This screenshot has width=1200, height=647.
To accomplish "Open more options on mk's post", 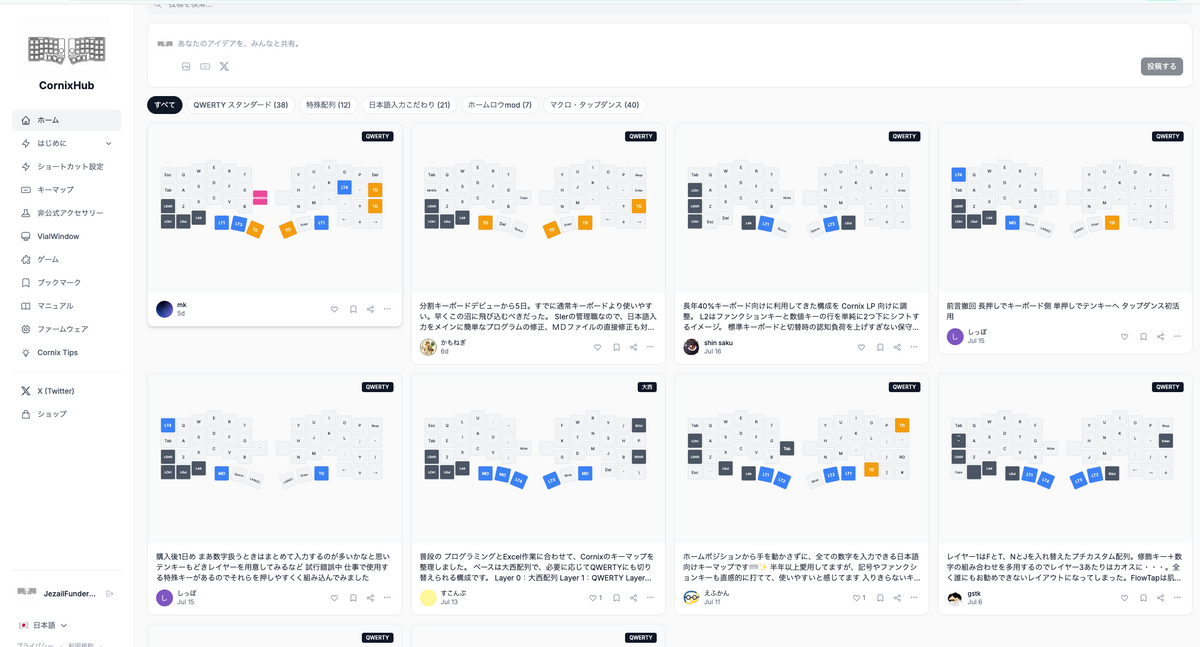I will 387,309.
